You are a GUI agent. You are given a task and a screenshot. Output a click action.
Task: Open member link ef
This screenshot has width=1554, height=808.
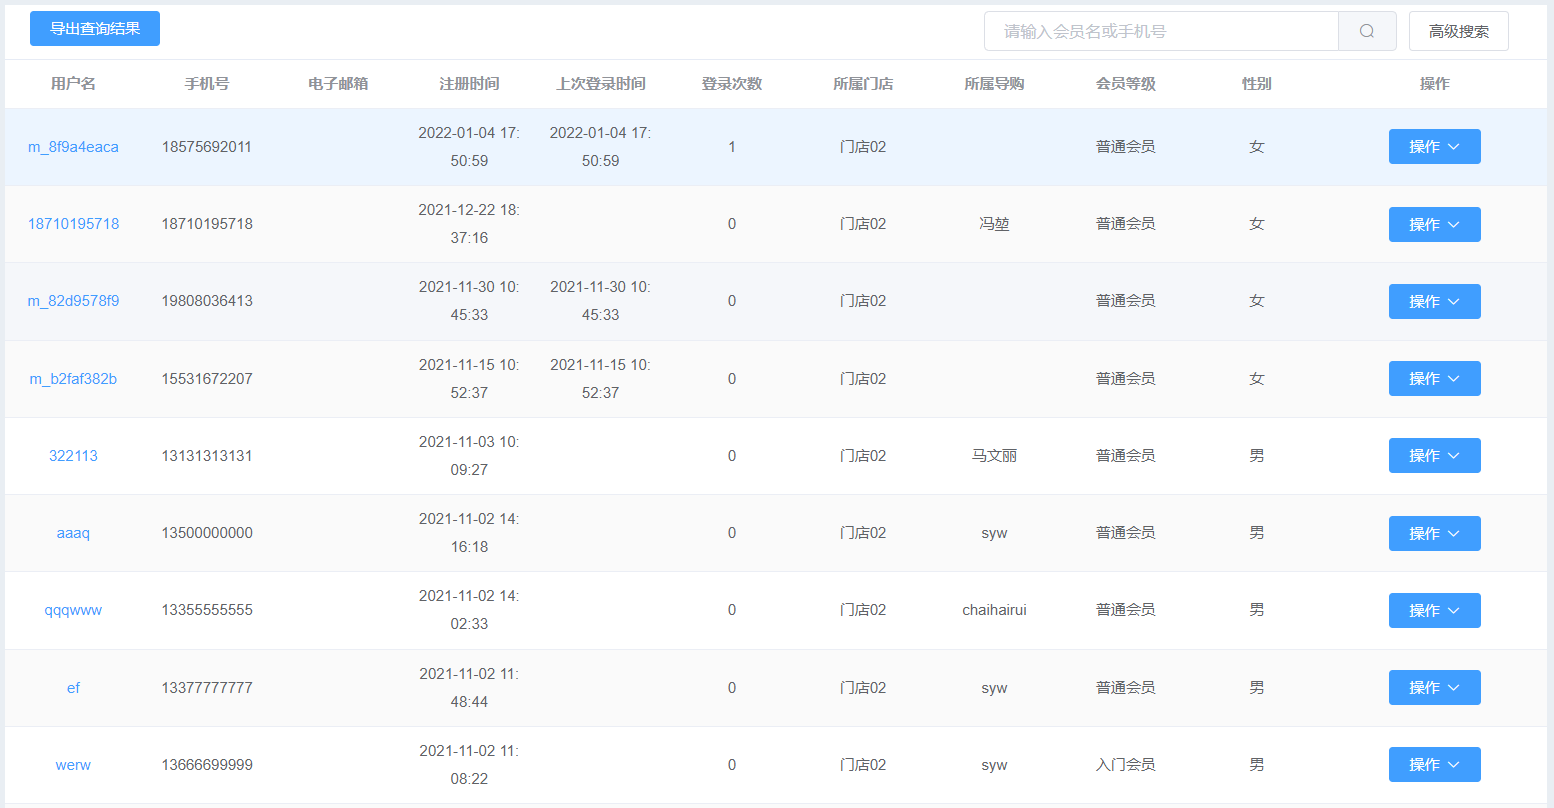click(x=73, y=688)
